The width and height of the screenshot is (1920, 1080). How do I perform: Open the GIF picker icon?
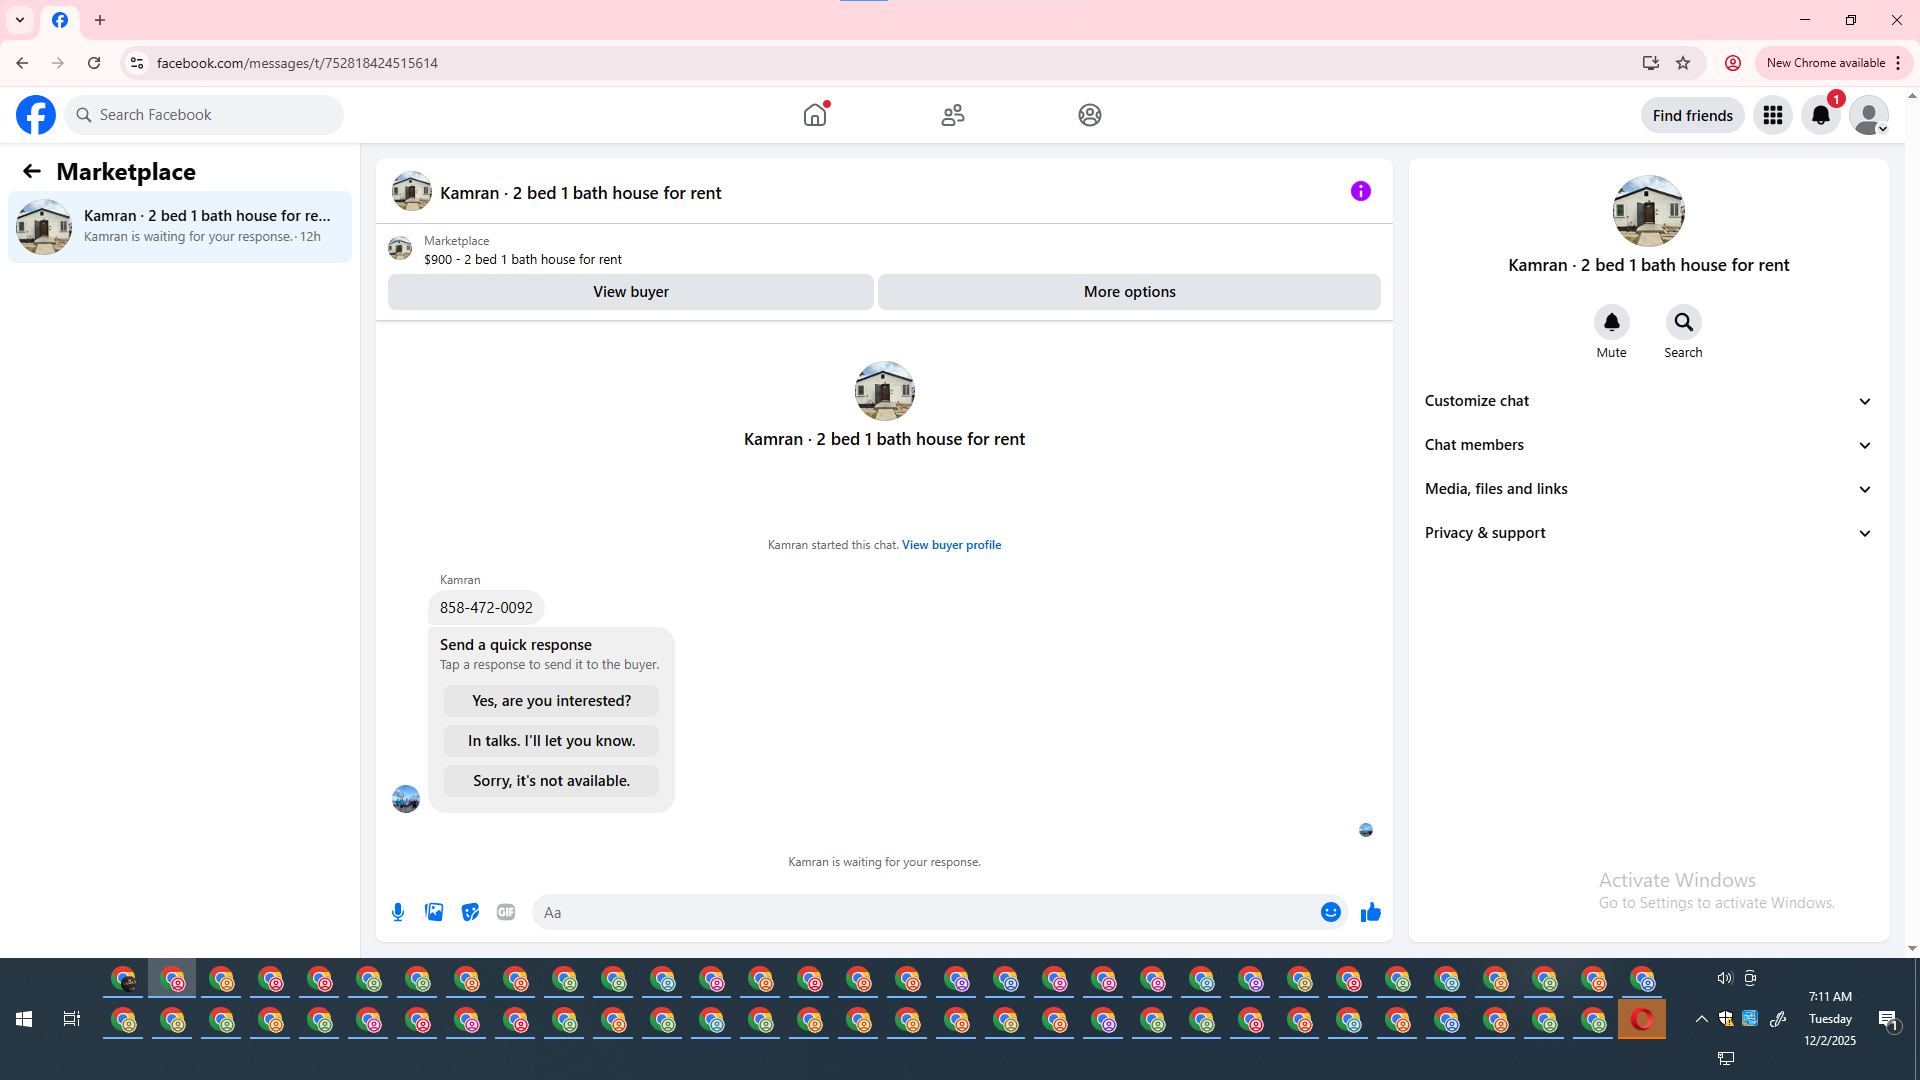[x=506, y=912]
